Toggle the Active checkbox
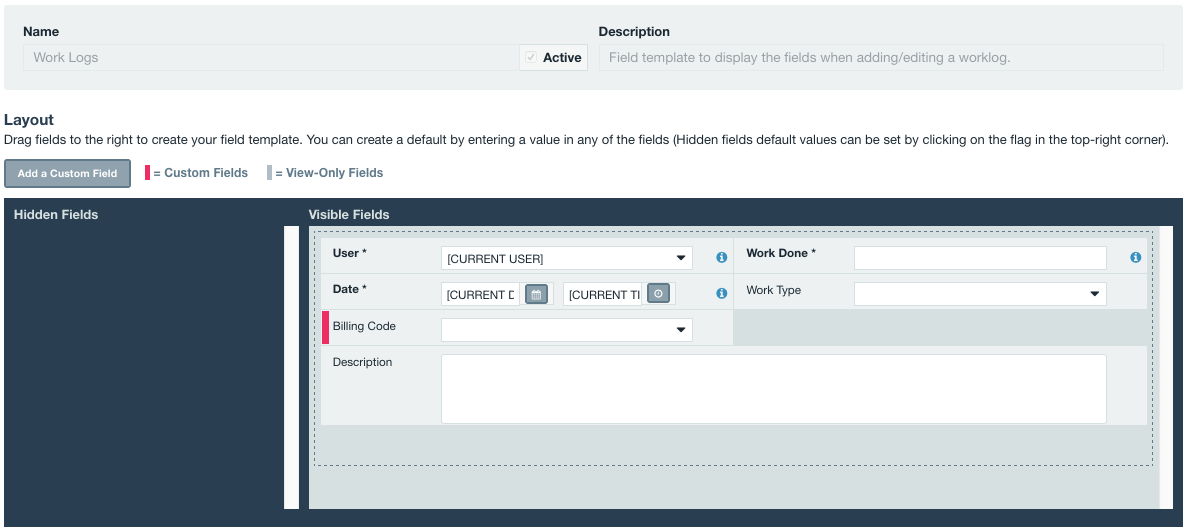This screenshot has height=532, width=1188. tap(531, 58)
